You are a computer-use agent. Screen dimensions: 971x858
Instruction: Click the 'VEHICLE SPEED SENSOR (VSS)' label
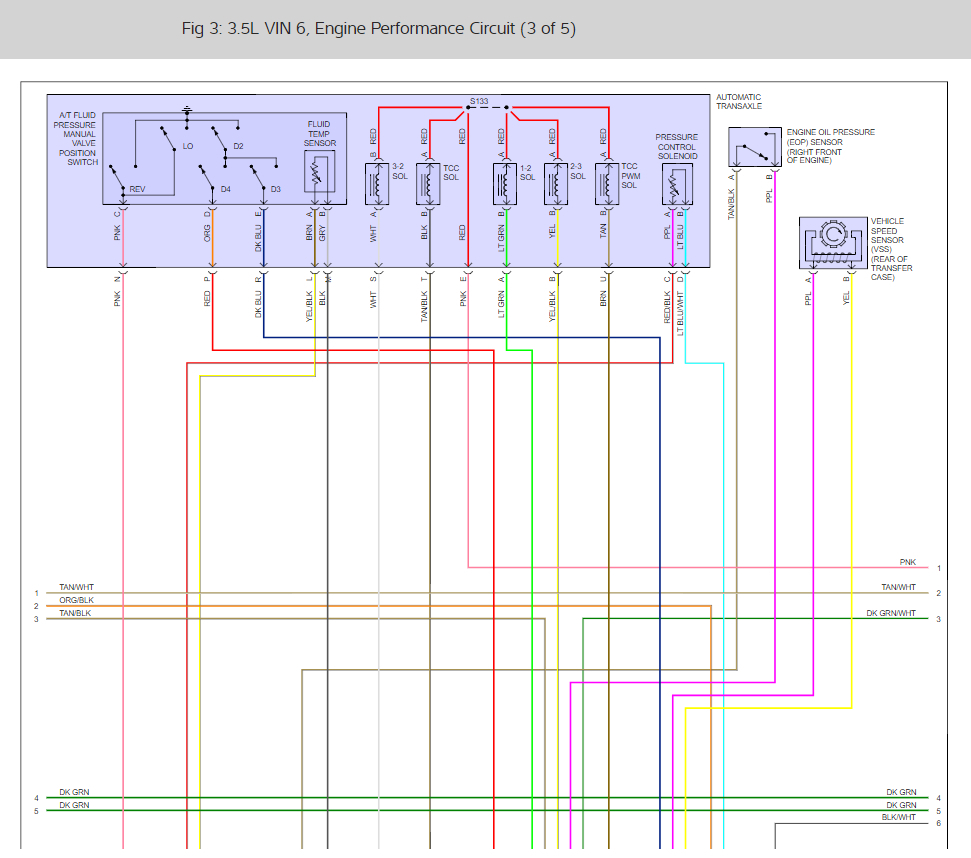(x=891, y=249)
